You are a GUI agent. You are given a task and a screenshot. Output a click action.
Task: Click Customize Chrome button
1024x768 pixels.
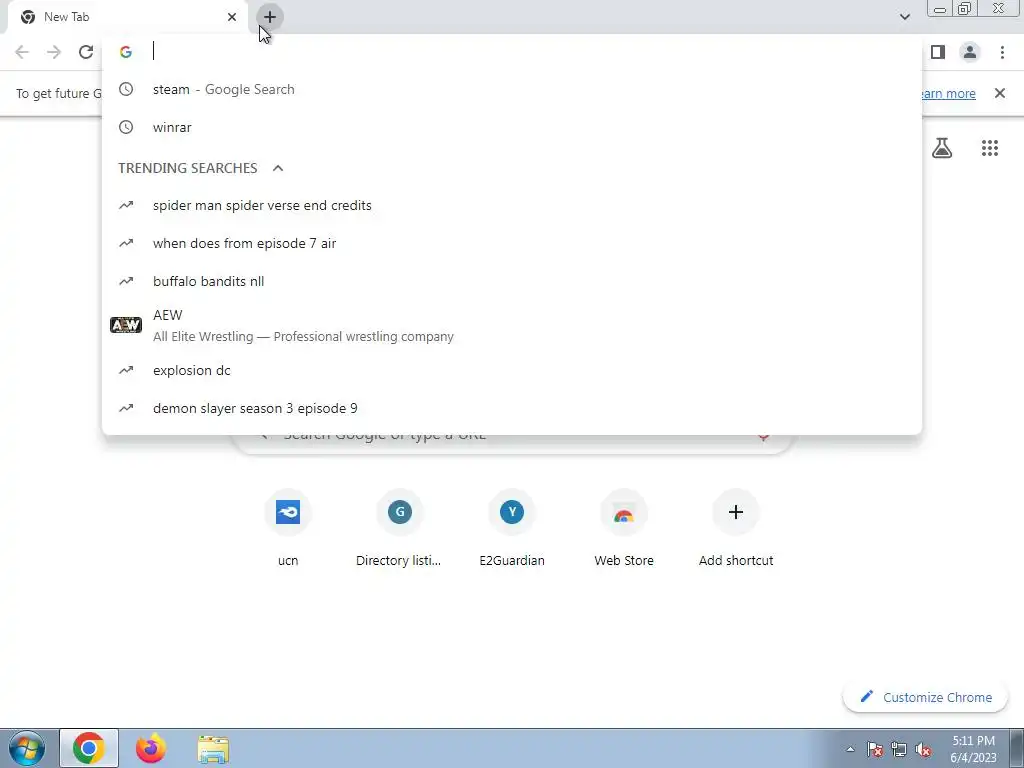925,697
